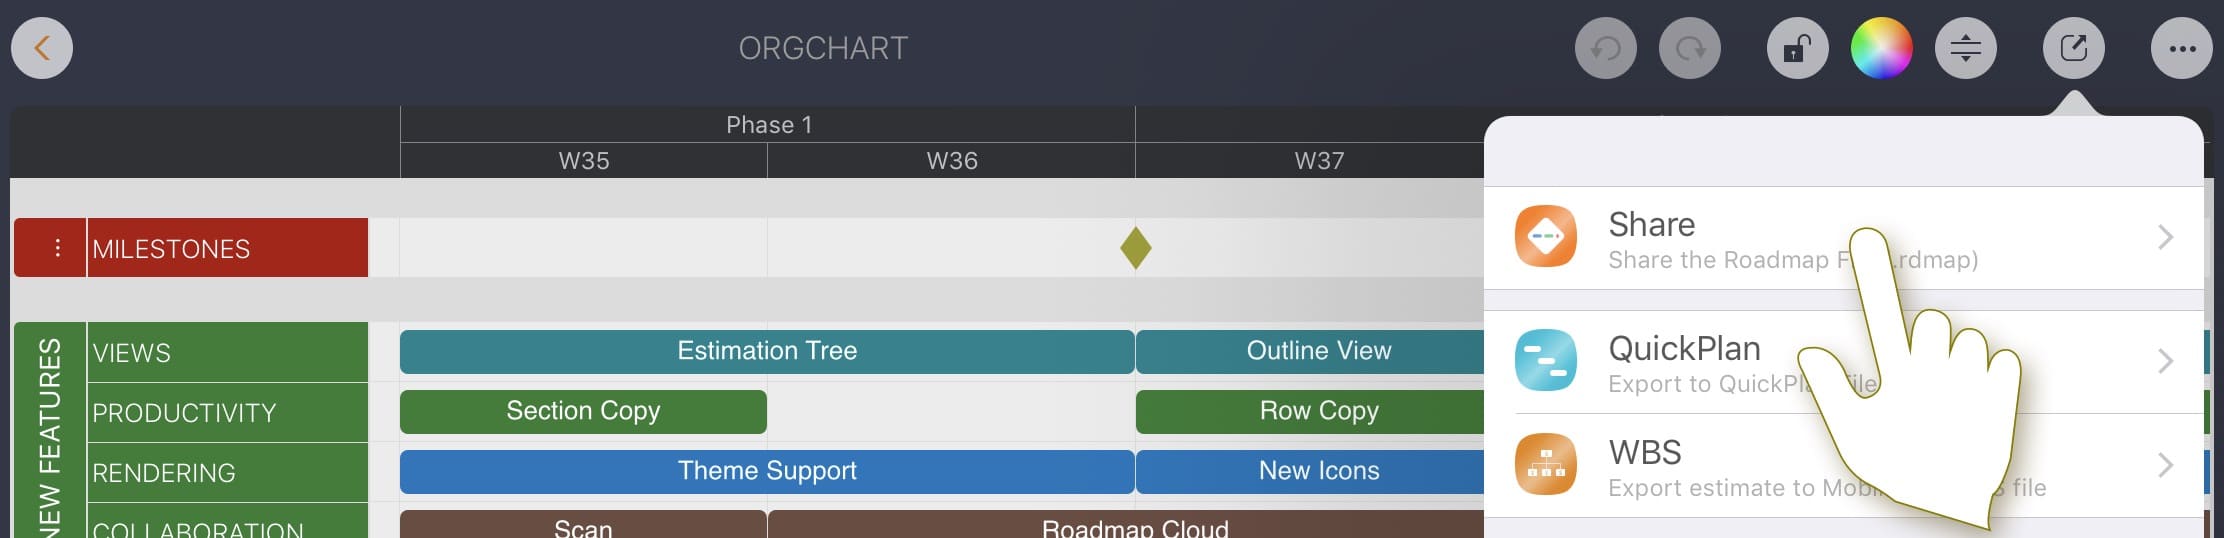Tap the orange Share app icon
Image resolution: width=2224 pixels, height=538 pixels.
click(x=1545, y=237)
